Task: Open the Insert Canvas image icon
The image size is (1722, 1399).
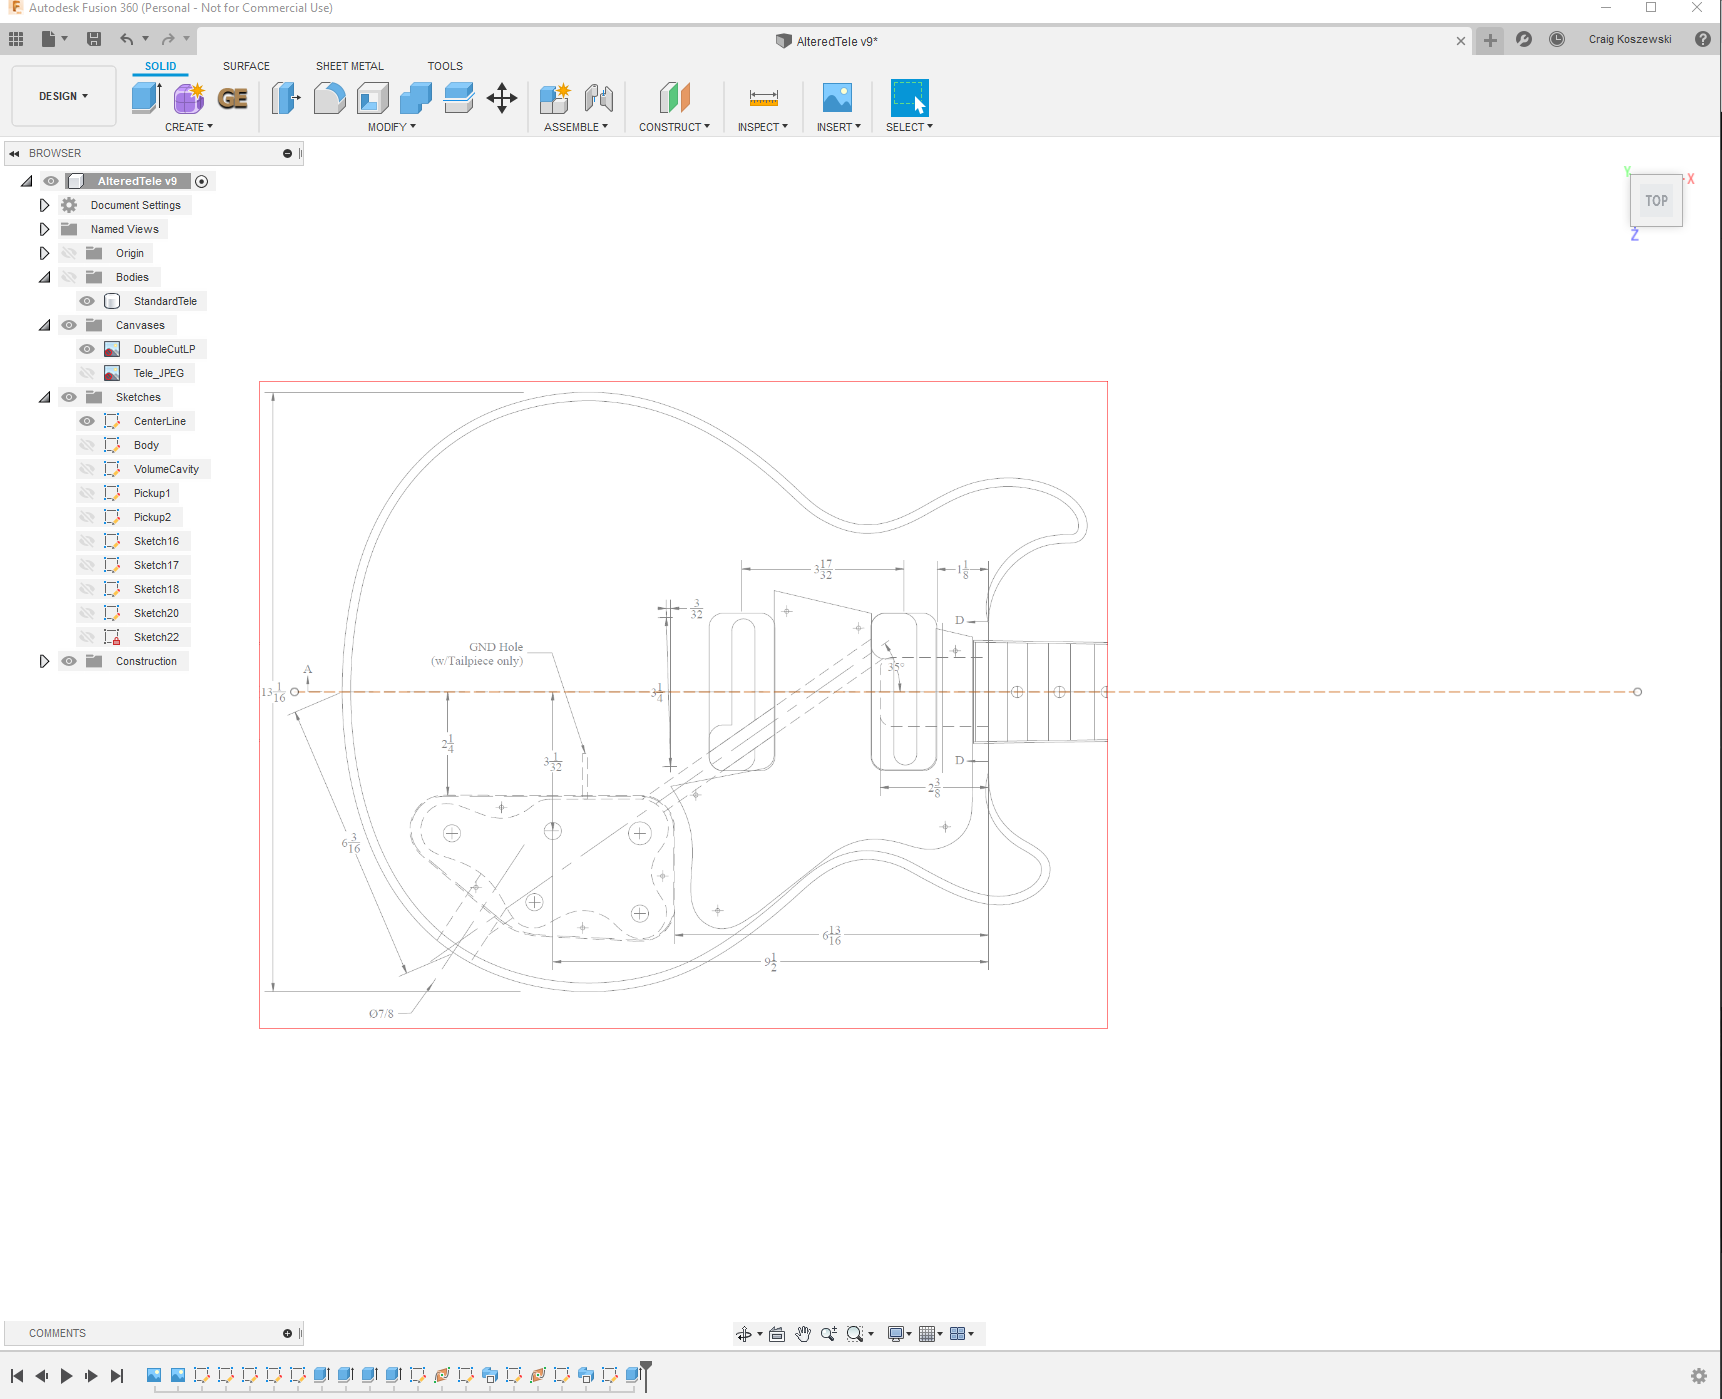Action: [x=838, y=98]
